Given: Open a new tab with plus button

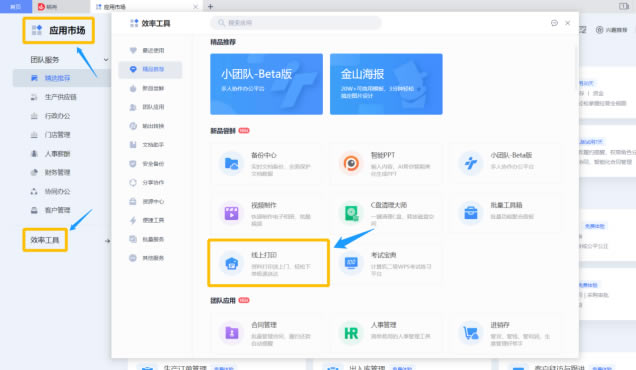Looking at the screenshot, I should pyautogui.click(x=210, y=6).
